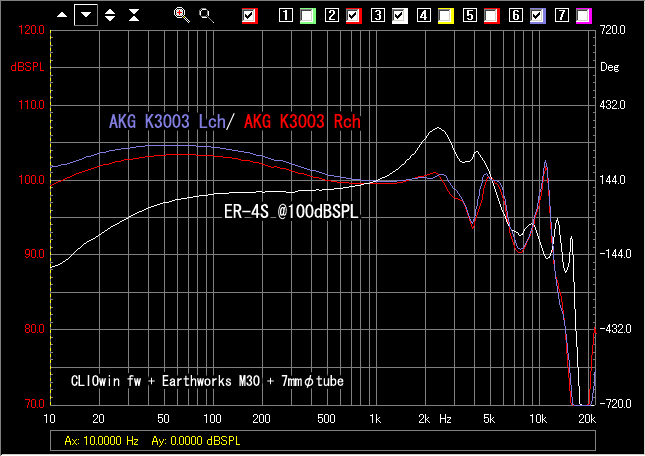This screenshot has width=645, height=456.
Task: Click the yellow dashed cursor marker line at 10 Hz
Action: click(51, 217)
